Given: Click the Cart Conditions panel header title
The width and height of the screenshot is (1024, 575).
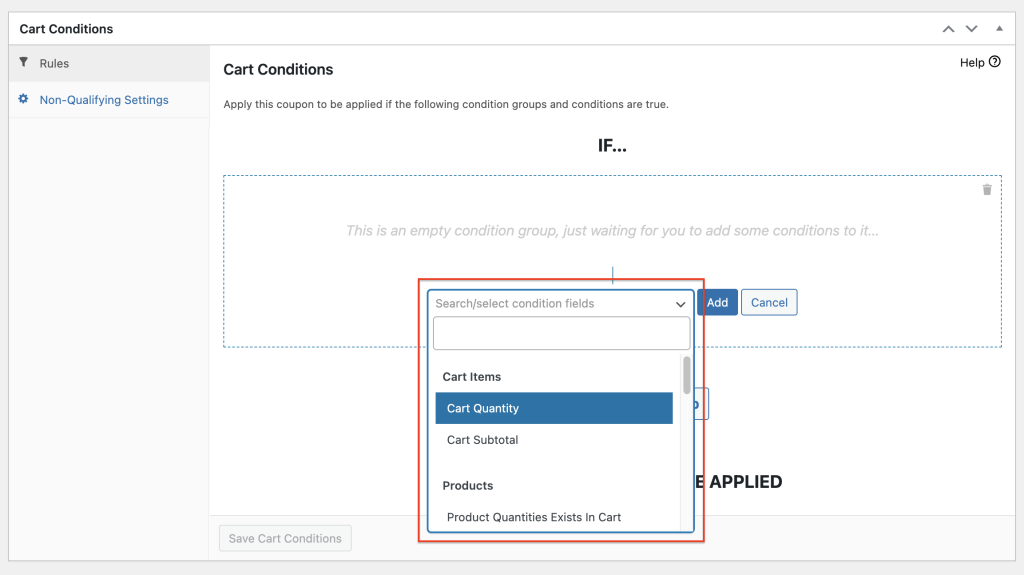Looking at the screenshot, I should (x=67, y=29).
